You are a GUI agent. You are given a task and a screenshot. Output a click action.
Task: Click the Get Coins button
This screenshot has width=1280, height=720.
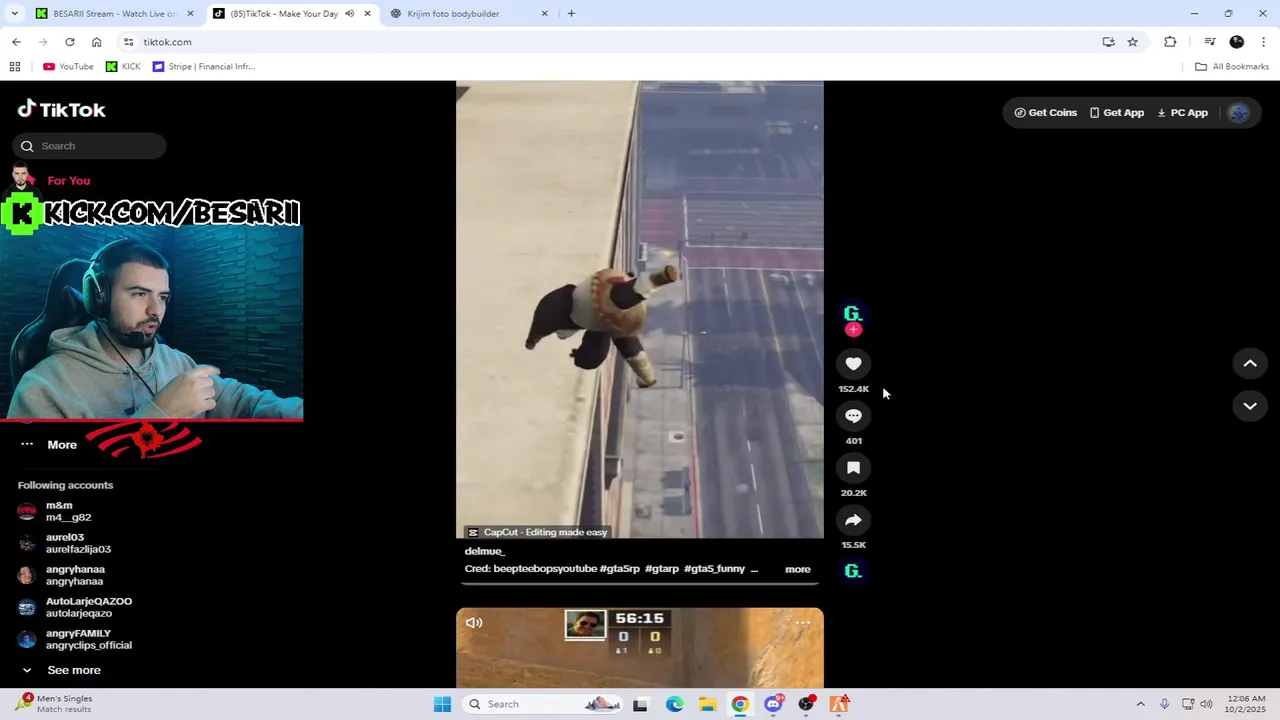tap(1046, 113)
